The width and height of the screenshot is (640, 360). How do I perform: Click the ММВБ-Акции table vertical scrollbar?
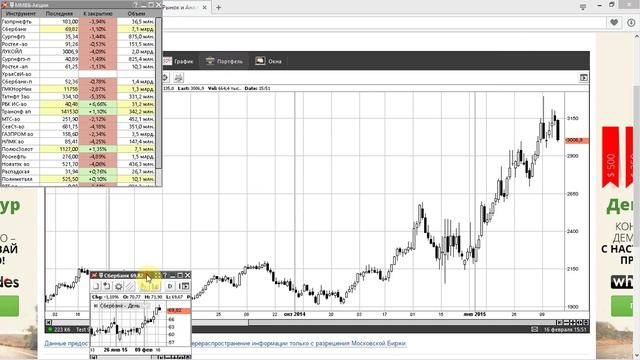(159, 94)
